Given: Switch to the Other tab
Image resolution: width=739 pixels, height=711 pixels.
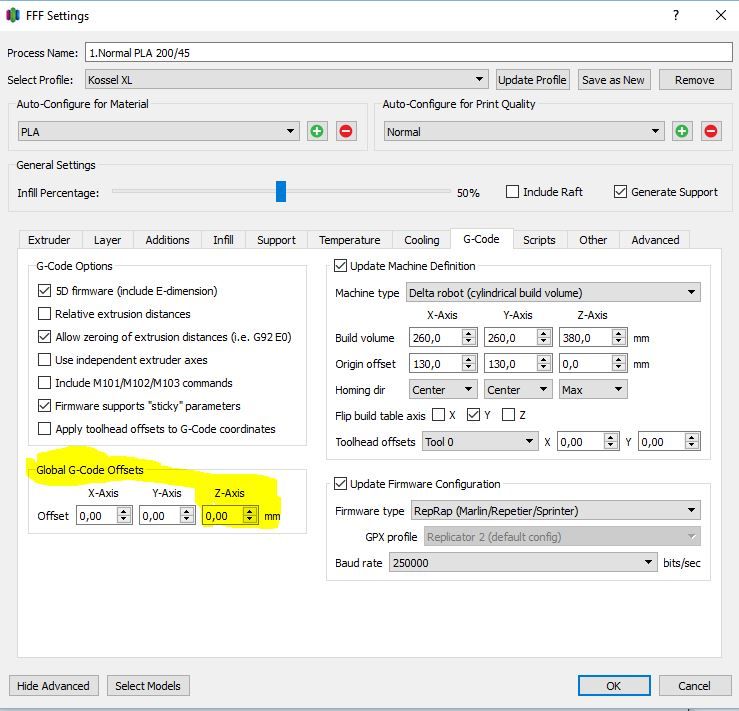Looking at the screenshot, I should point(593,240).
